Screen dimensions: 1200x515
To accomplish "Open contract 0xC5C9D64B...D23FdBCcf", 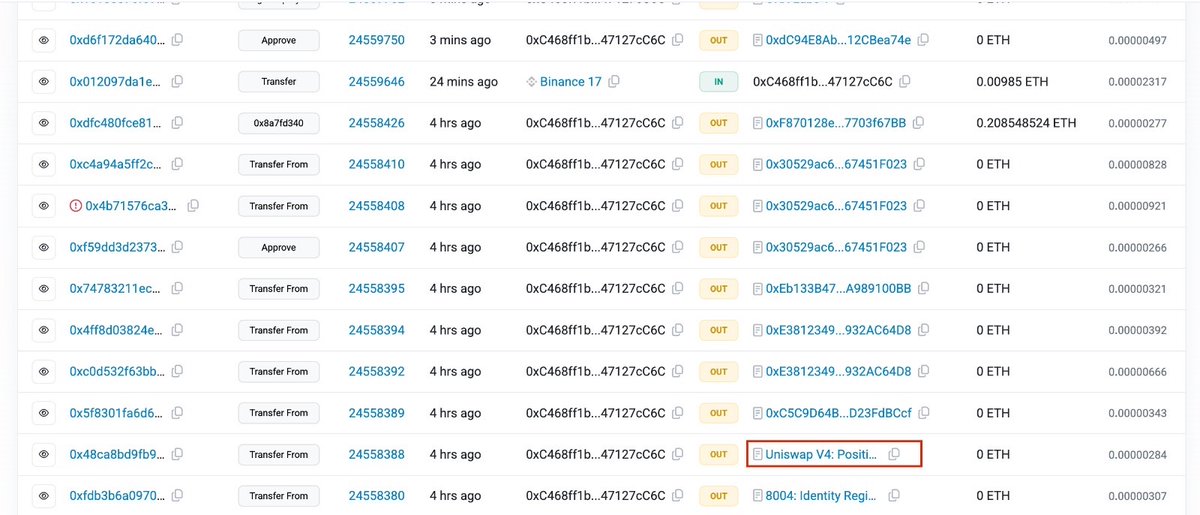I will pos(838,413).
